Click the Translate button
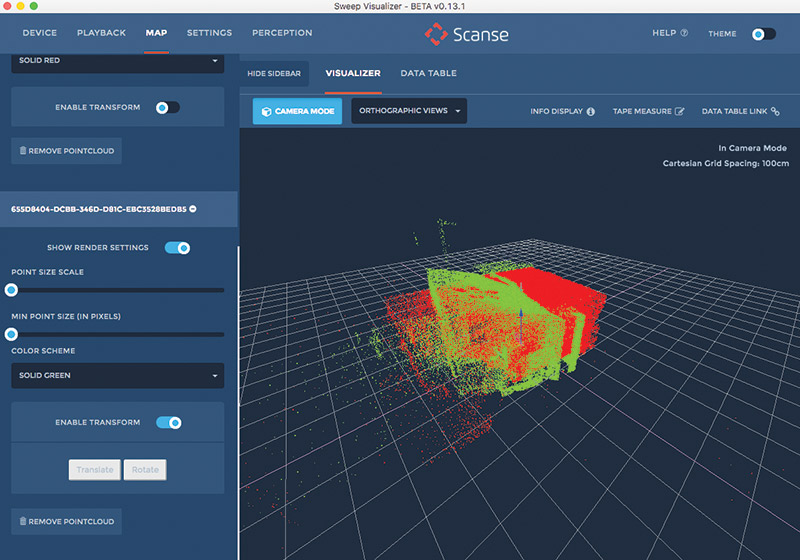Viewport: 800px width, 560px height. (95, 470)
